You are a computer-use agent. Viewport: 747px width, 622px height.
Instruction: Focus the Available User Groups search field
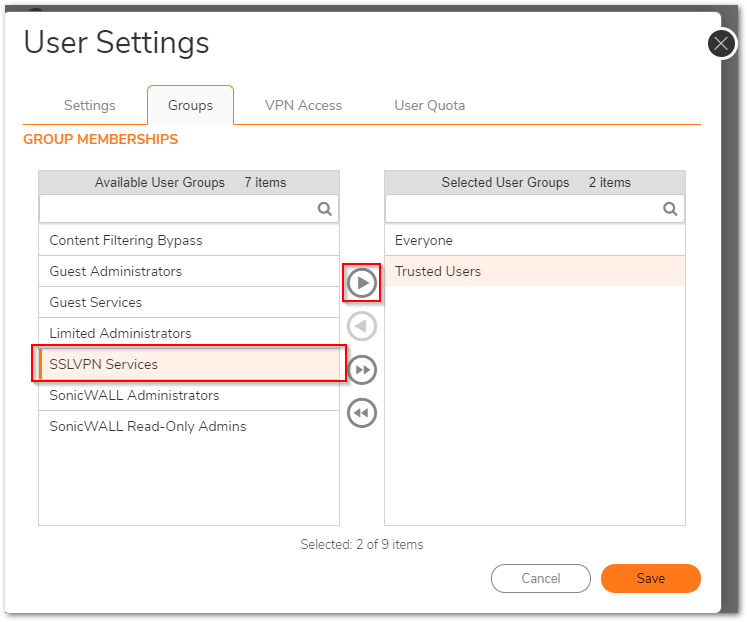[x=189, y=209]
